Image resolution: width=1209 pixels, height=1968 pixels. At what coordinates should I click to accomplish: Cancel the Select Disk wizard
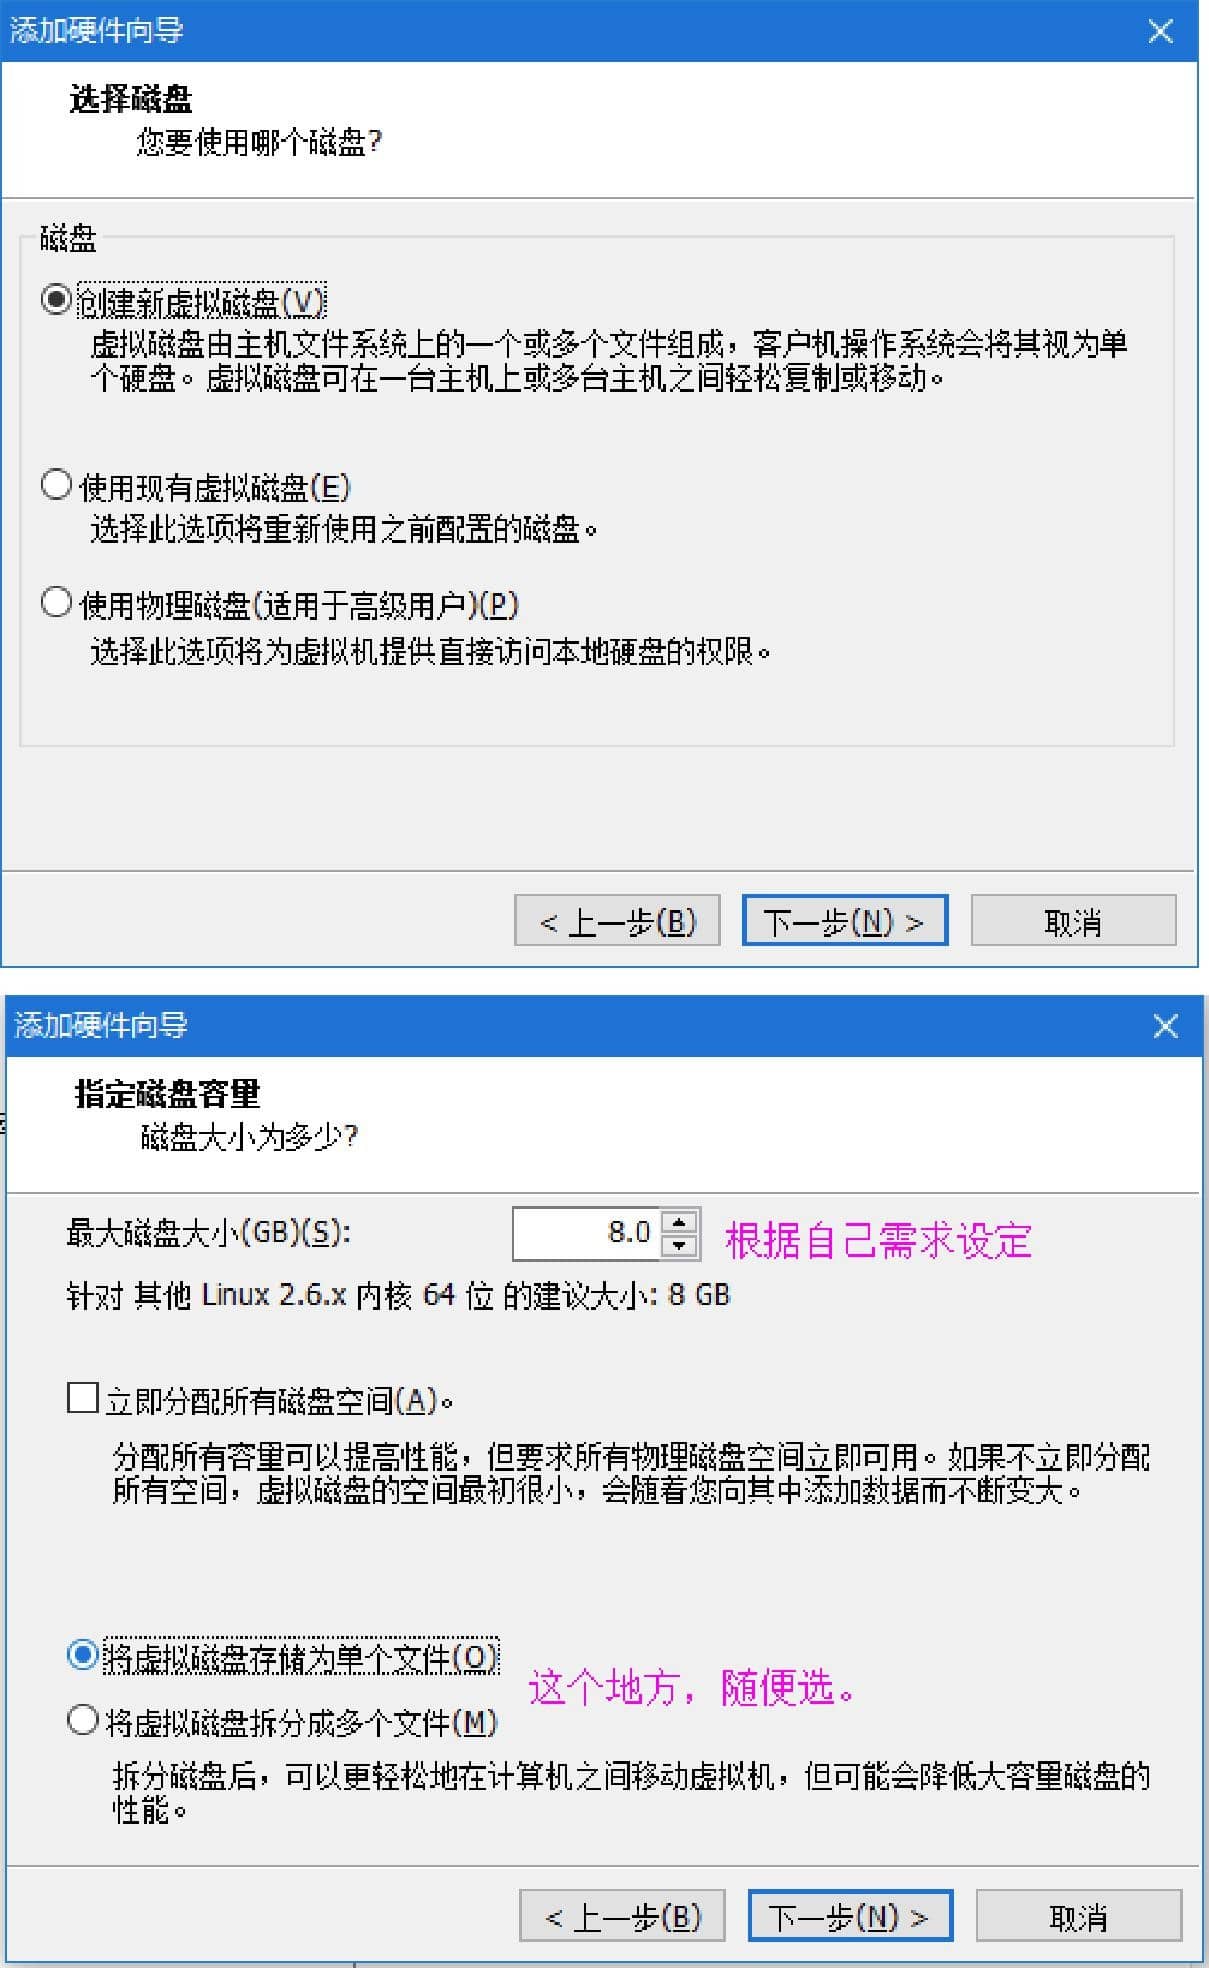coord(1073,920)
